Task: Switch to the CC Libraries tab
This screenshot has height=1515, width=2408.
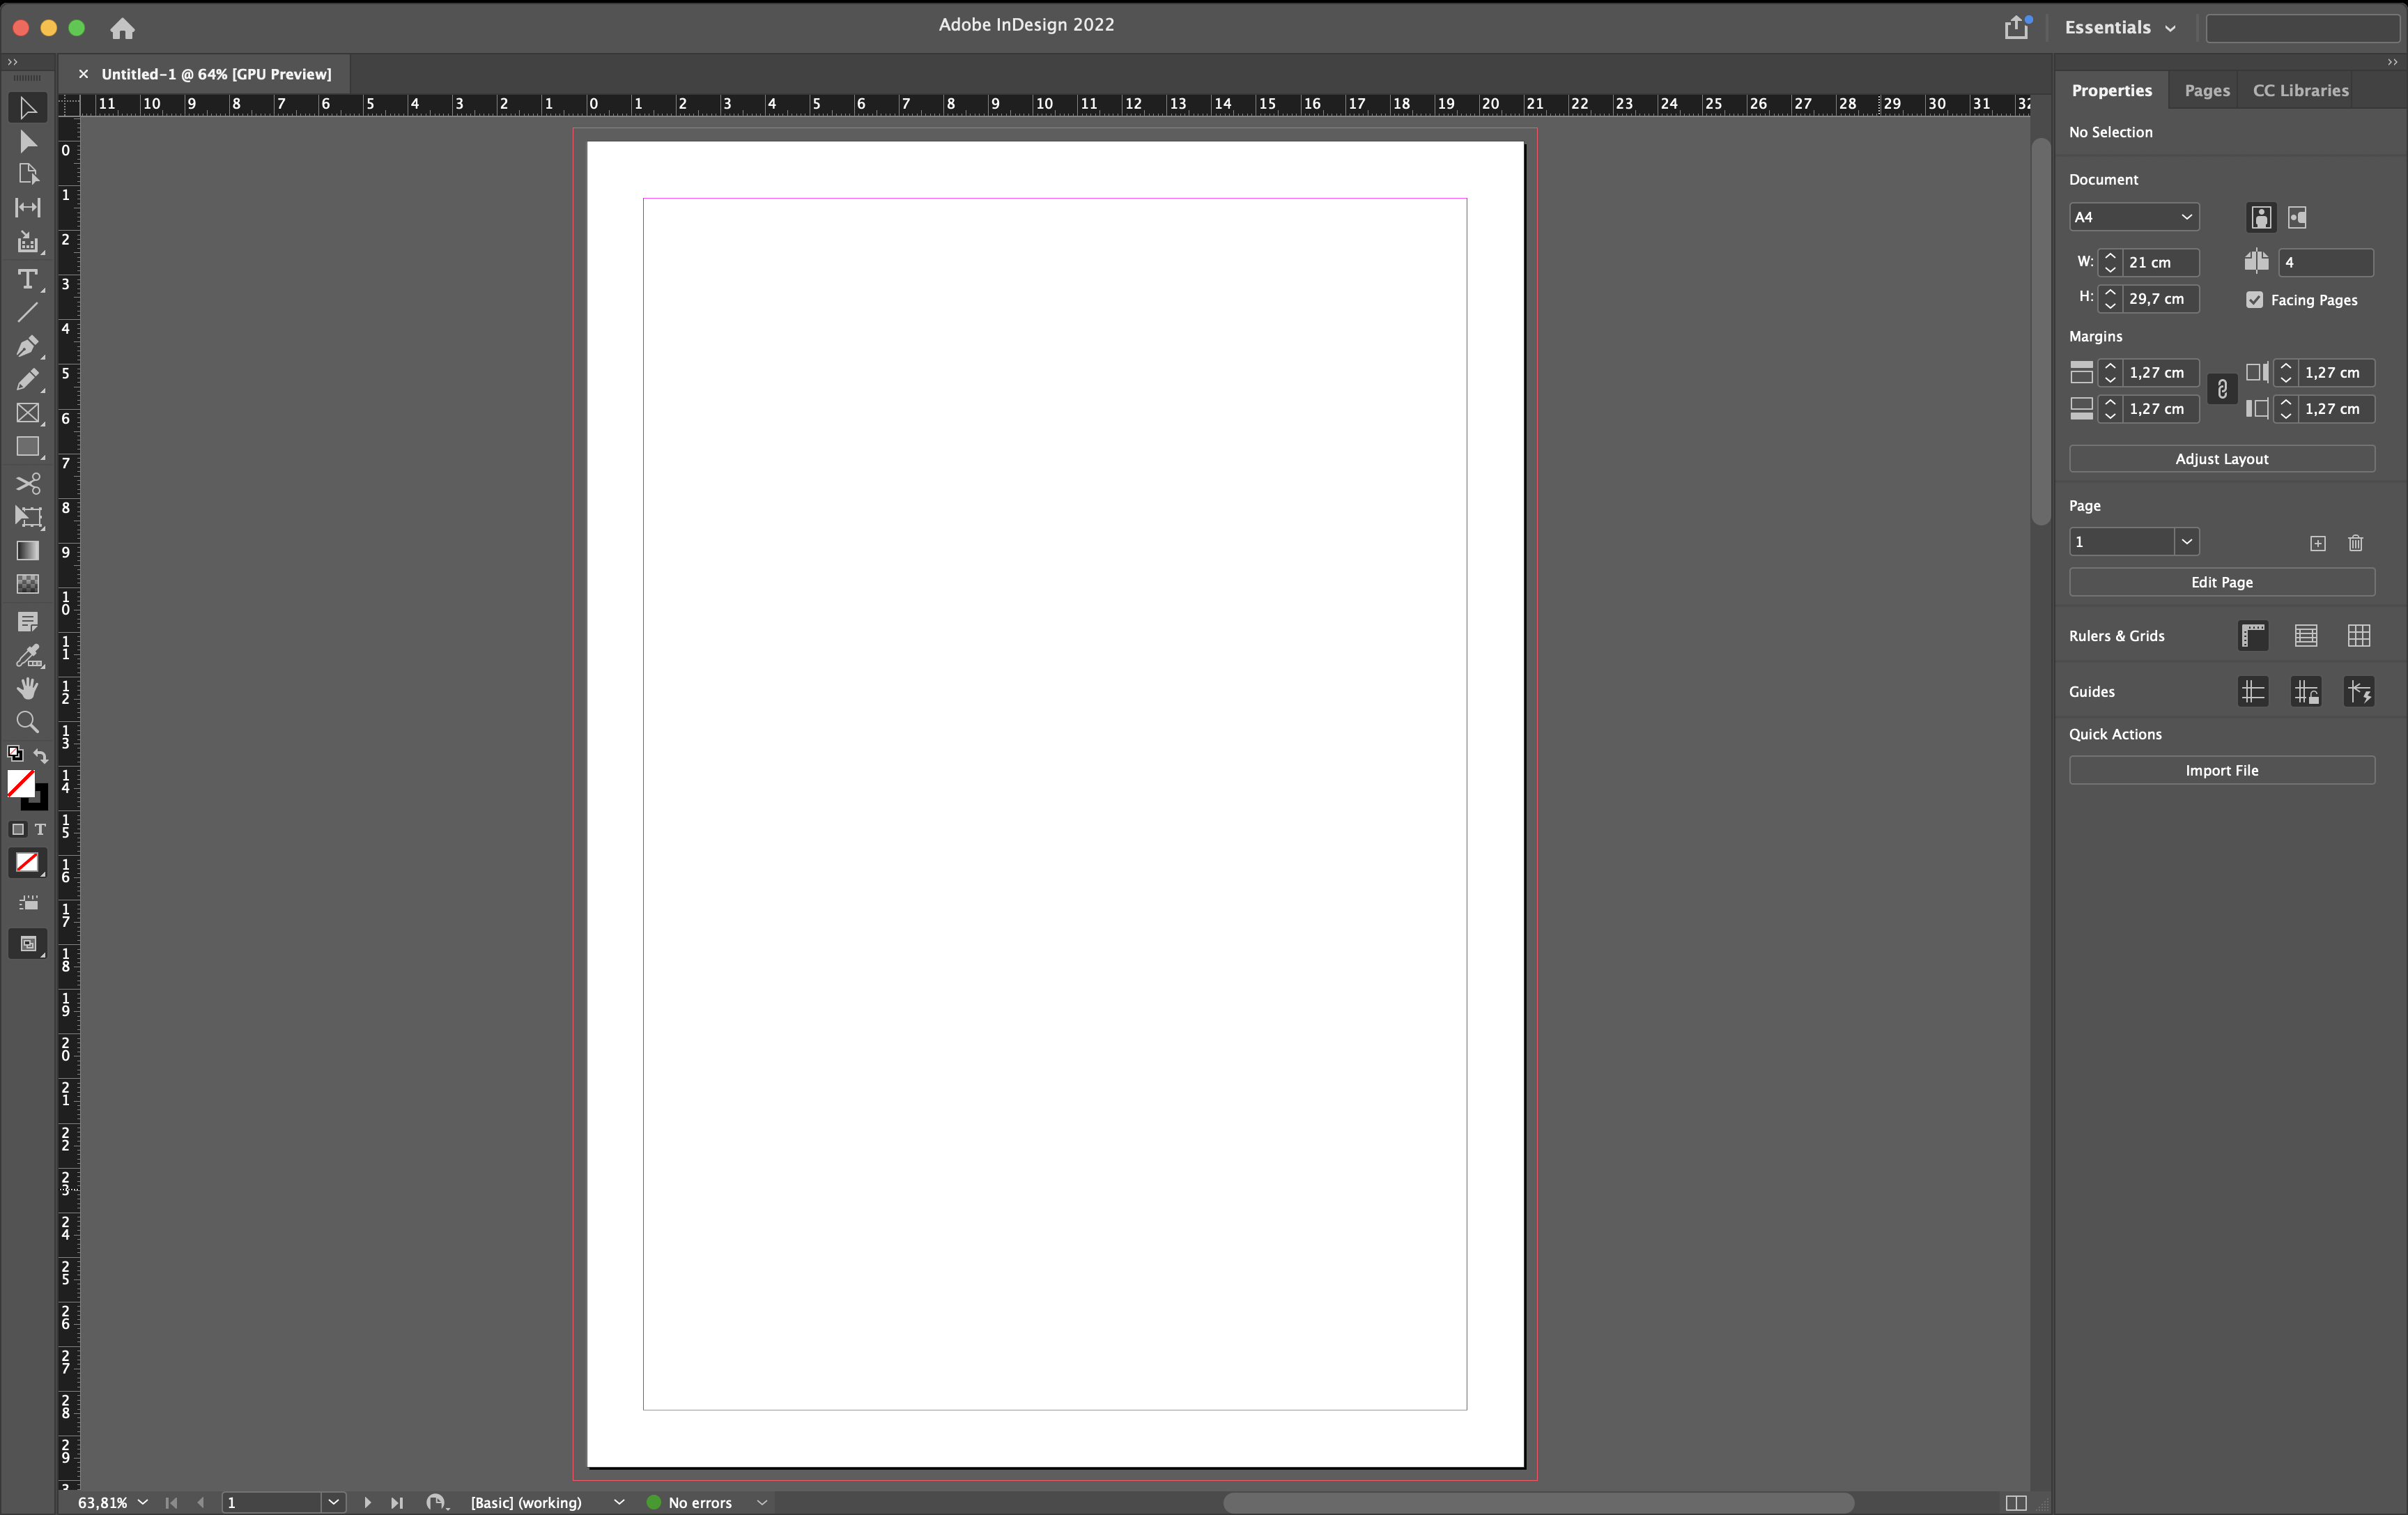Action: [2300, 89]
